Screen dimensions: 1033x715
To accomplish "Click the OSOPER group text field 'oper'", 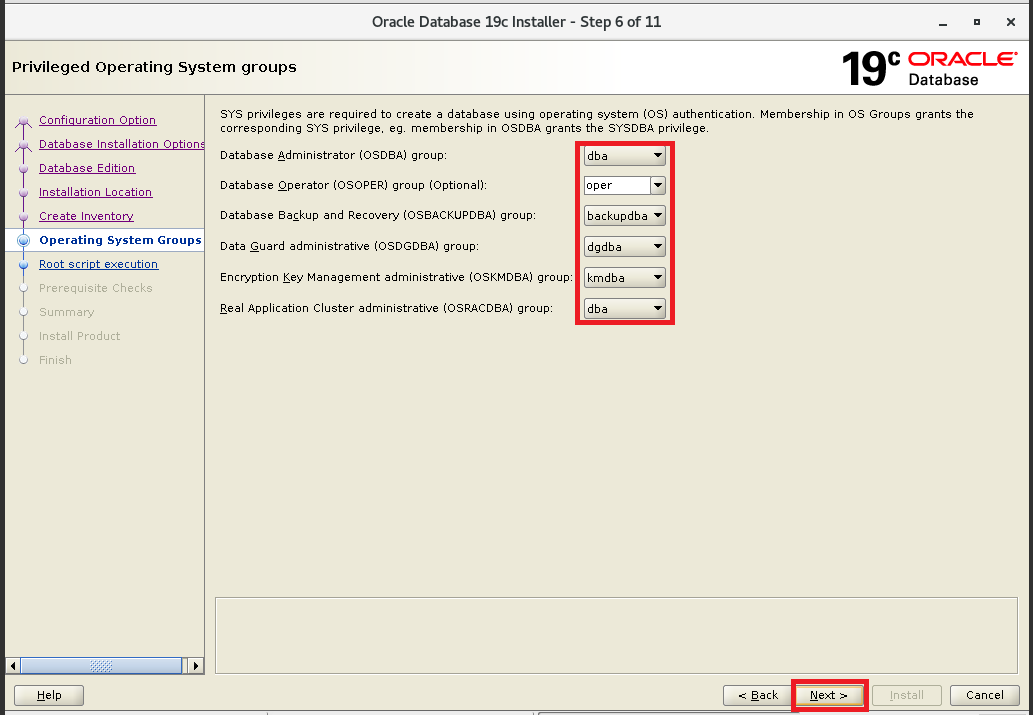I will tap(617, 185).
